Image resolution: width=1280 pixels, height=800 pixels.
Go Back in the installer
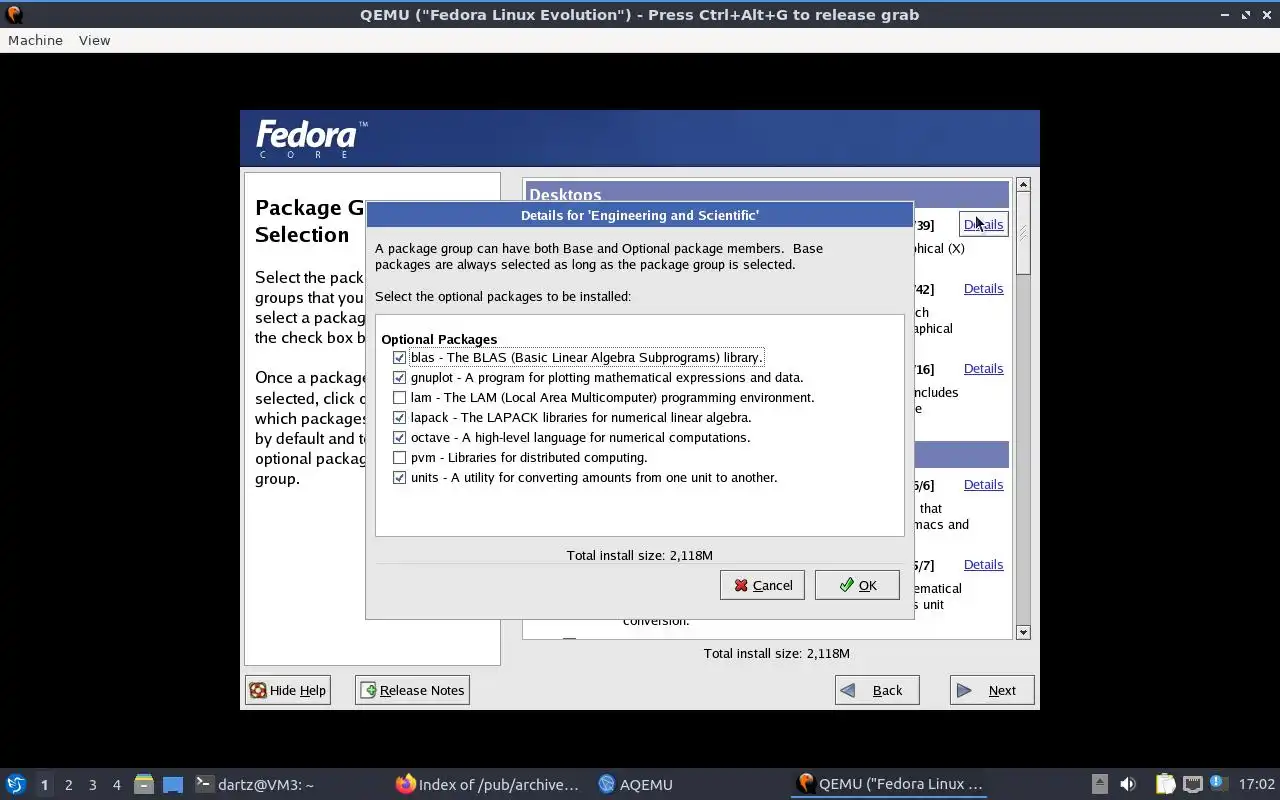tap(877, 690)
